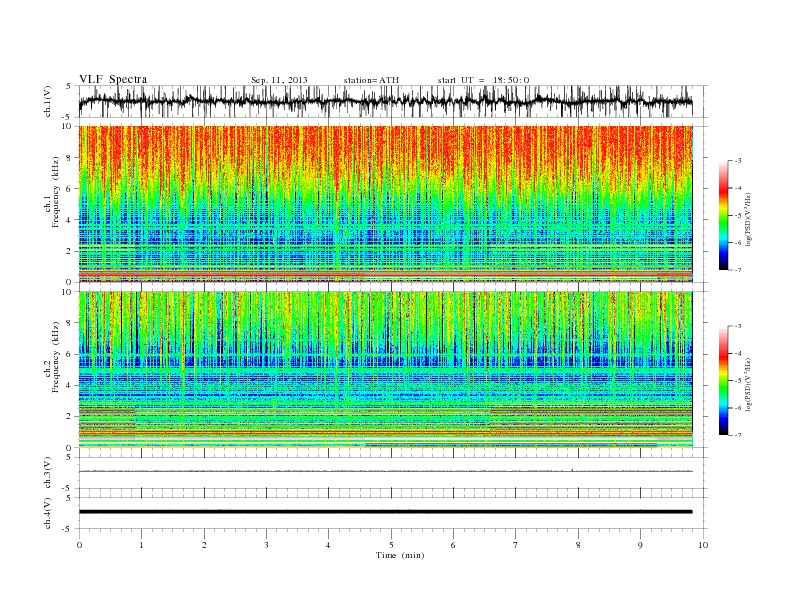Click the "-7" label on ch.1 colorbar
Screen dimensions: 792x612
[738, 270]
